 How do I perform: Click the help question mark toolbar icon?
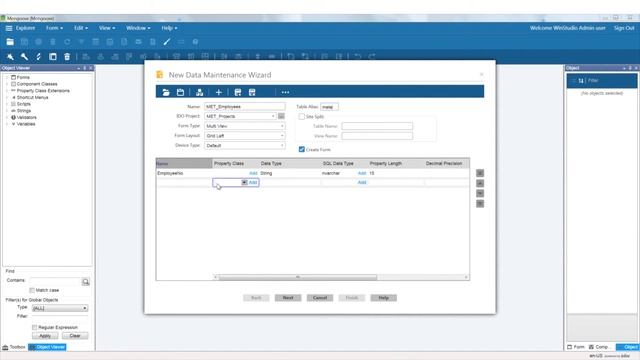coord(196,42)
